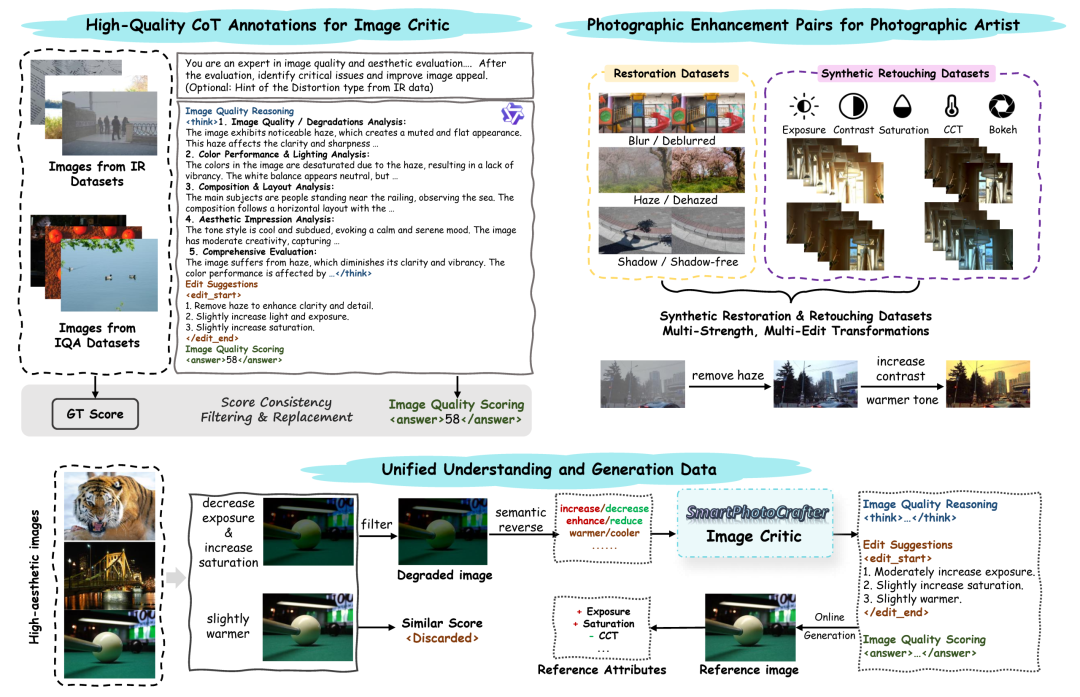Click the Haze / Dehazed tree image
This screenshot has width=1080, height=697.
[x=672, y=170]
